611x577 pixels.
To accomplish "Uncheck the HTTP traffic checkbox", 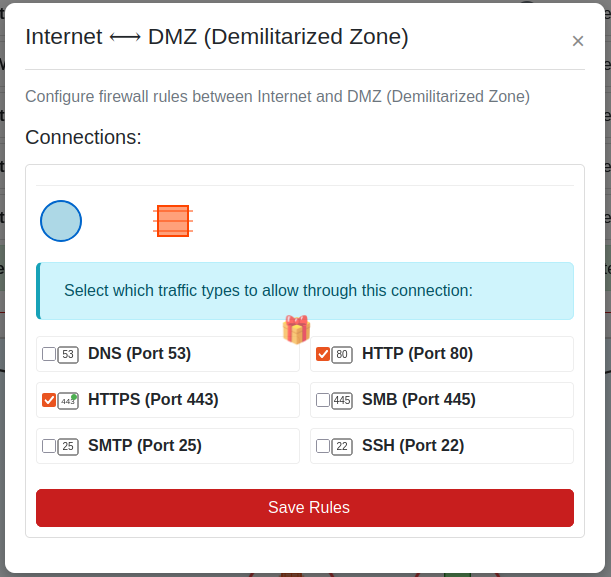I will (x=323, y=354).
